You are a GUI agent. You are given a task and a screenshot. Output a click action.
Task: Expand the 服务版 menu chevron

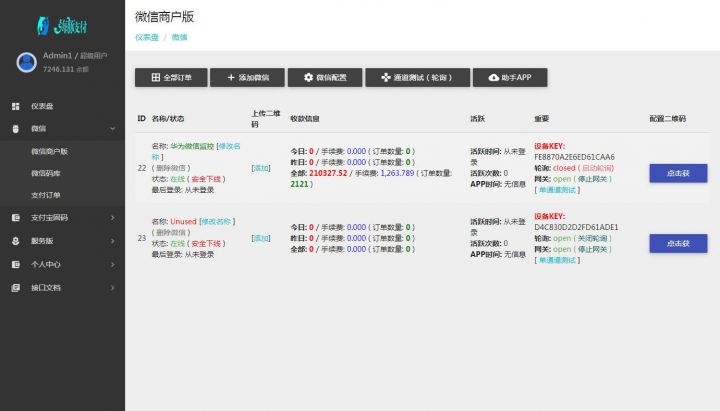[x=112, y=241]
